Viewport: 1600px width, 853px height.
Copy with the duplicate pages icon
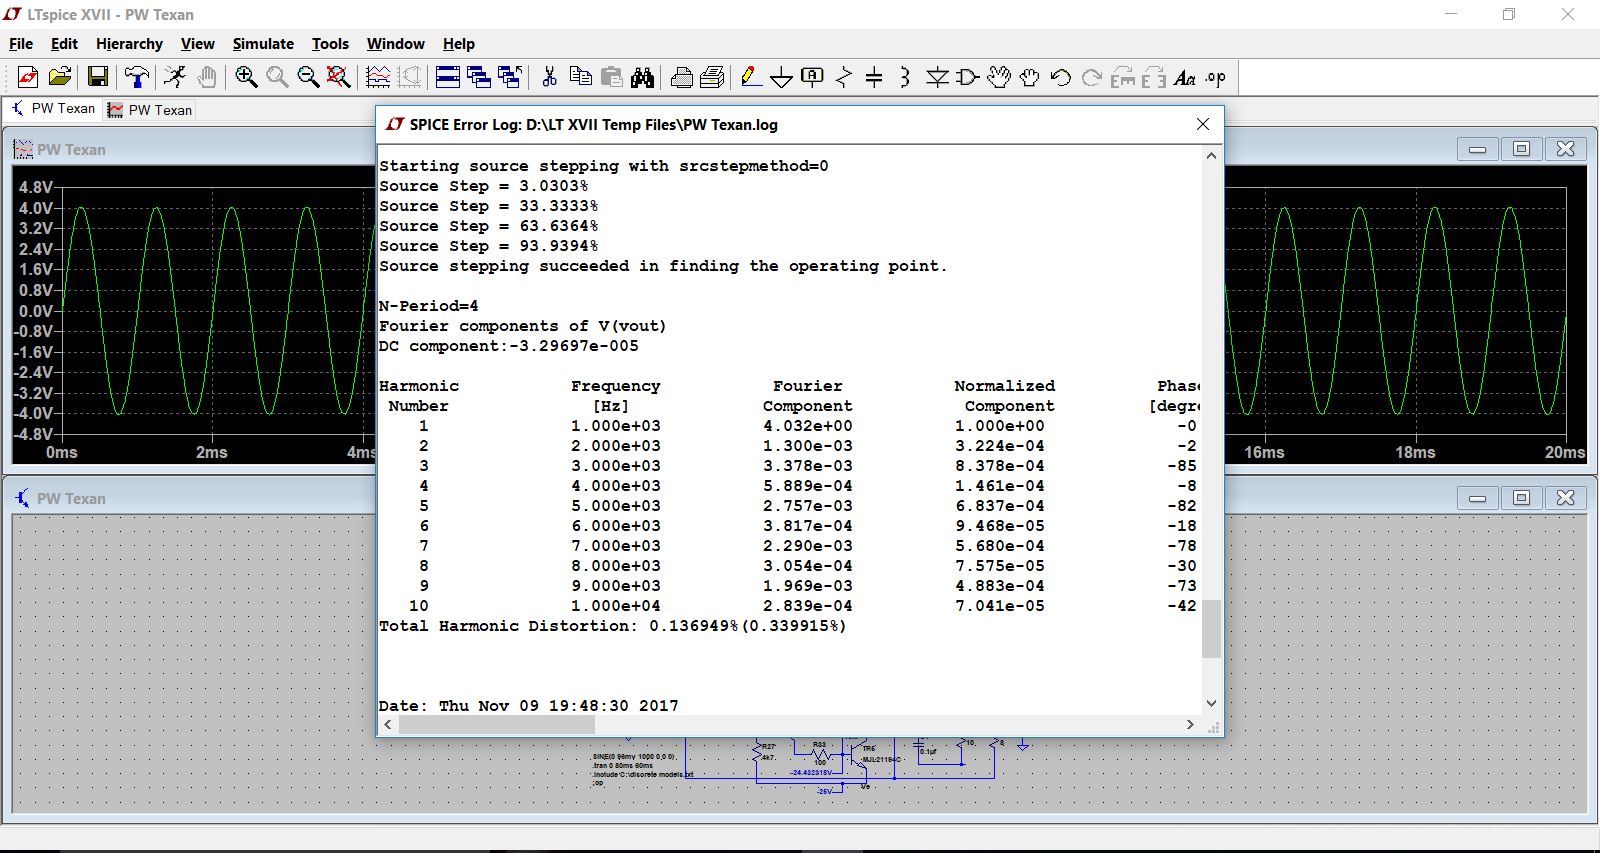click(580, 77)
